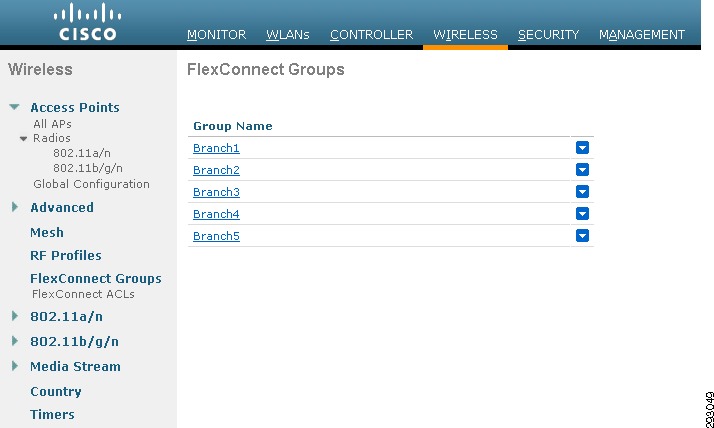Select FlexConnect ACLs in sidebar

coord(83,294)
